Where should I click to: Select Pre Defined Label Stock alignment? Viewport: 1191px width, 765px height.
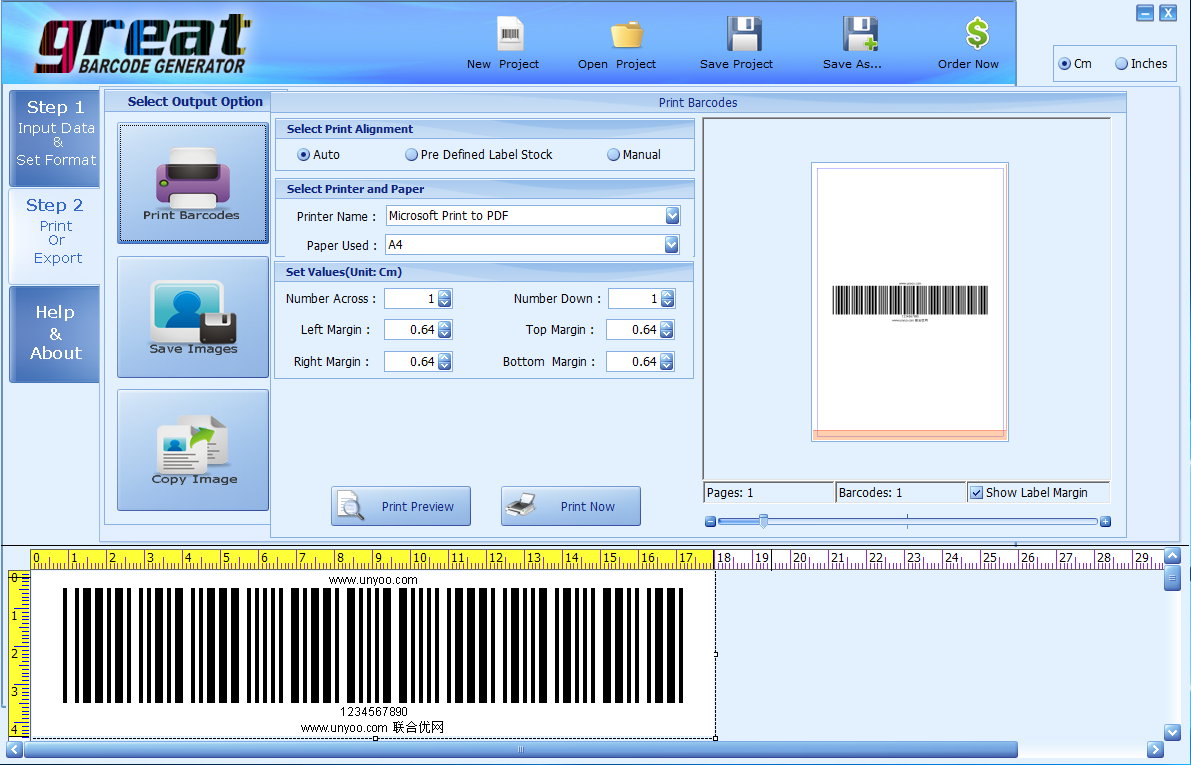coord(411,155)
